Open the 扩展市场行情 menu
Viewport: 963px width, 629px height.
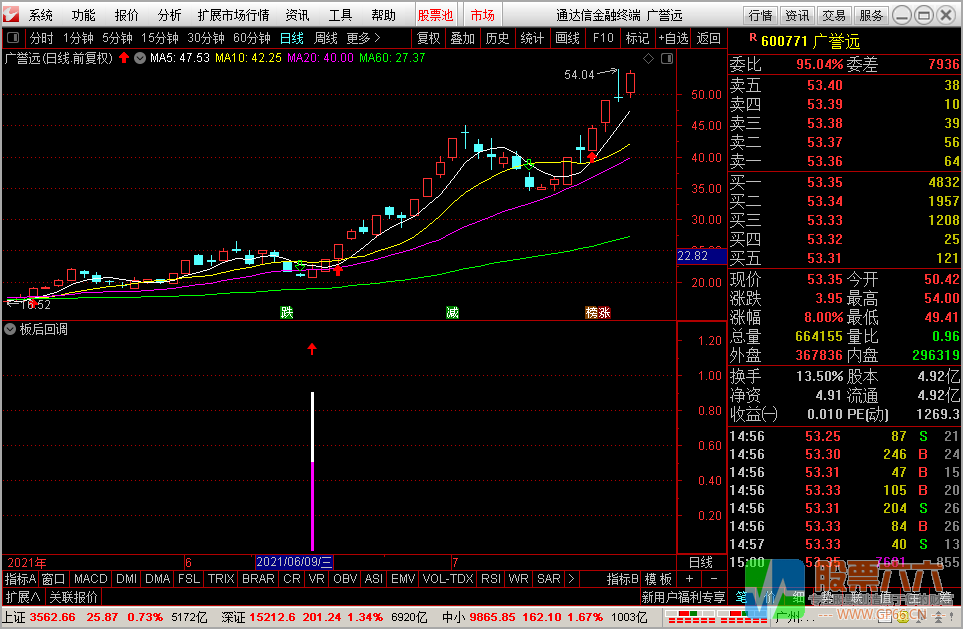pos(233,15)
